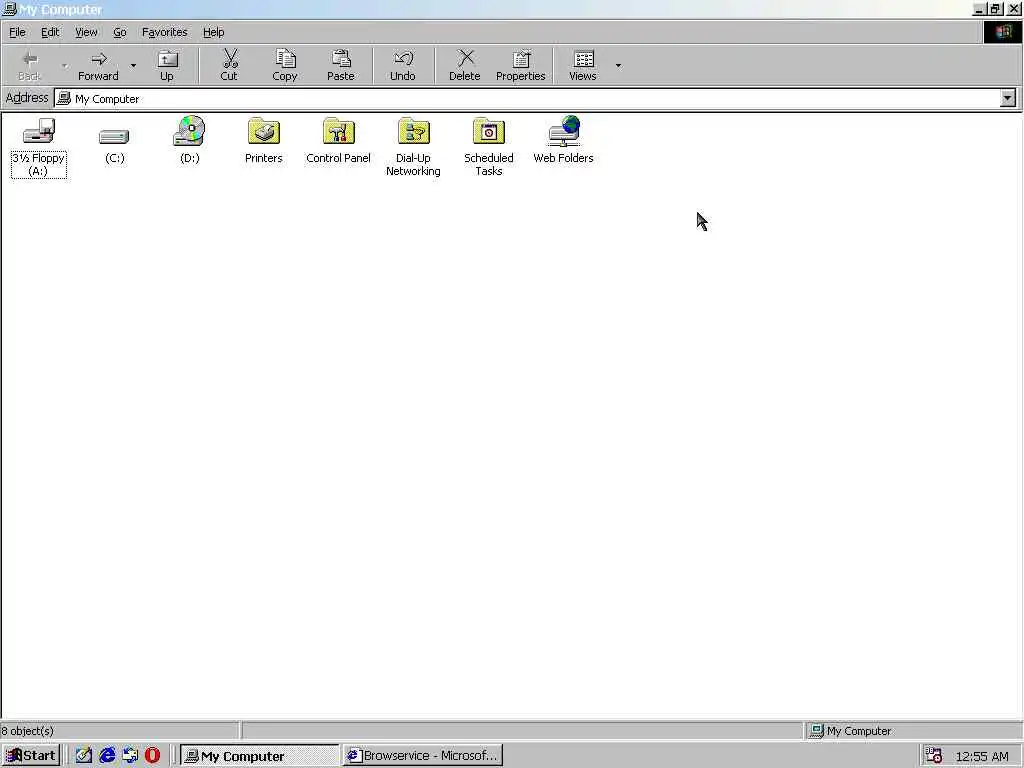Screen dimensions: 1024x768
Task: Click the Paste toolbar button
Action: coord(341,65)
